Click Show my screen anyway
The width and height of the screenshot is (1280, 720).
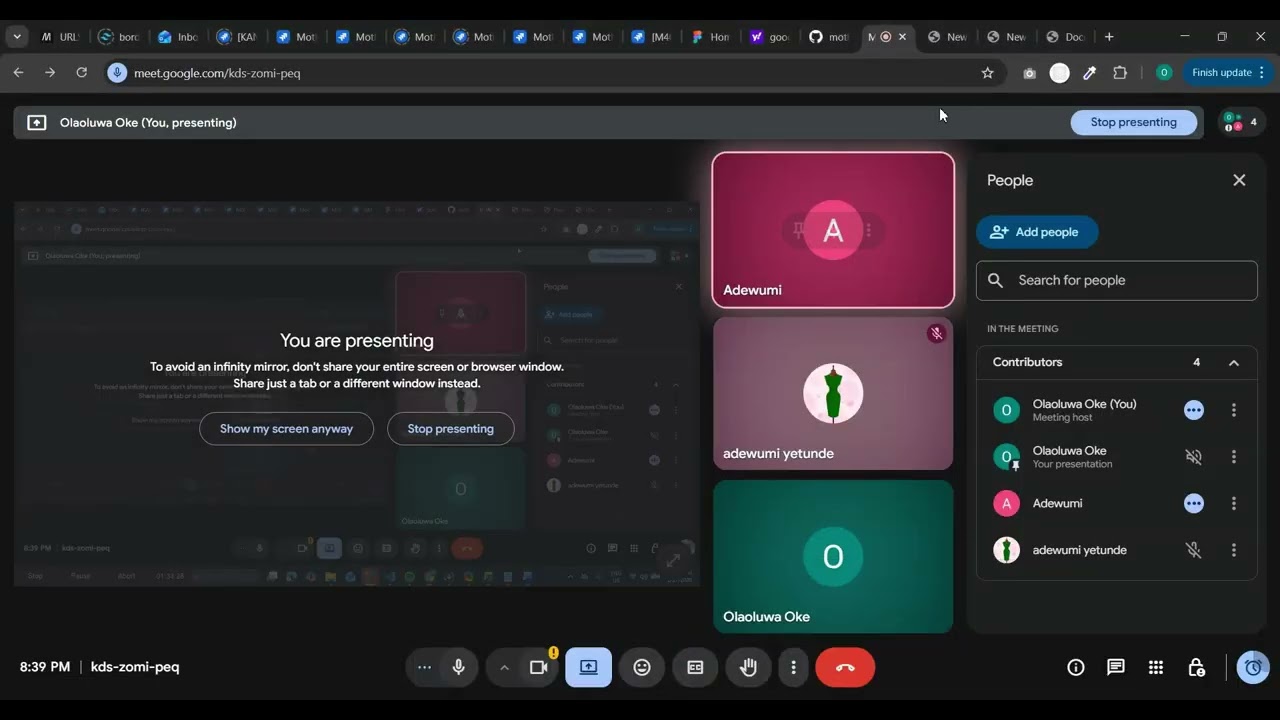286,429
